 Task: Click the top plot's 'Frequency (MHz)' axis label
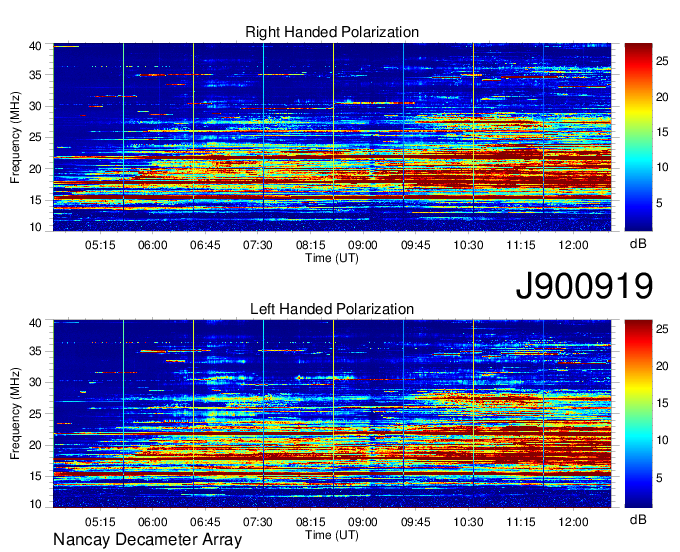click(x=15, y=137)
